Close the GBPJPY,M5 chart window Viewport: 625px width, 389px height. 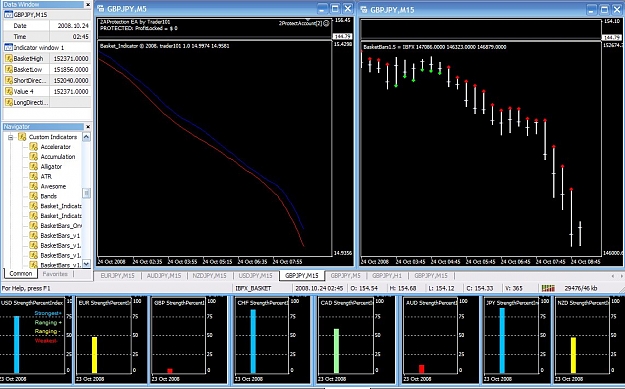(348, 8)
